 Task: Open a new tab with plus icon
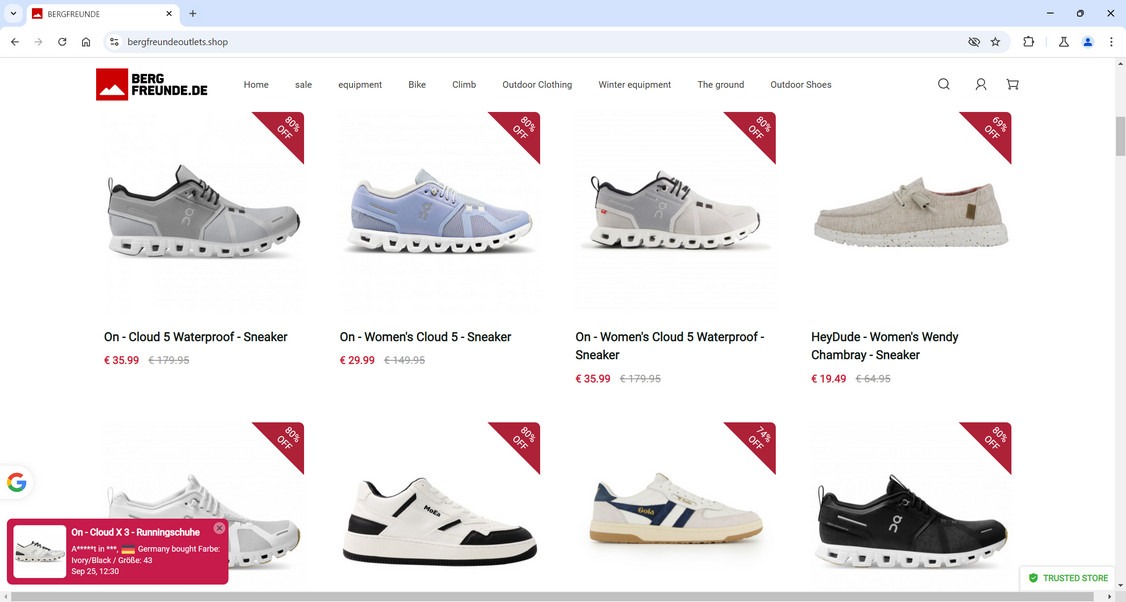[x=192, y=14]
